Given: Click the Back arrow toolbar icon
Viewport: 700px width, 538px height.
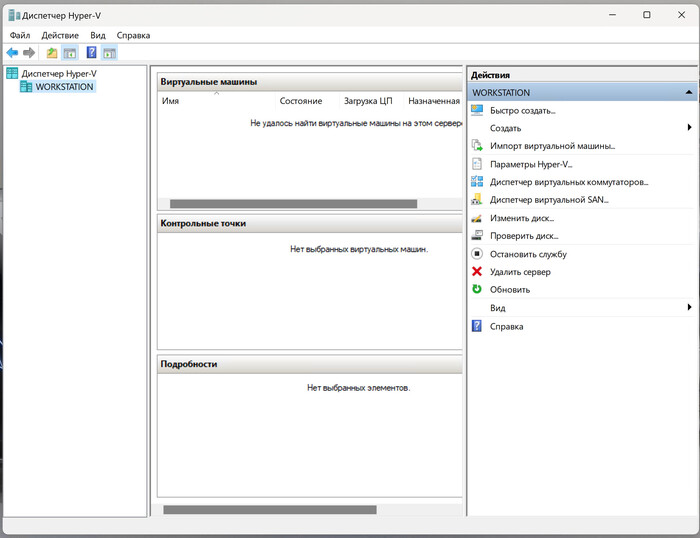Looking at the screenshot, I should click(12, 53).
